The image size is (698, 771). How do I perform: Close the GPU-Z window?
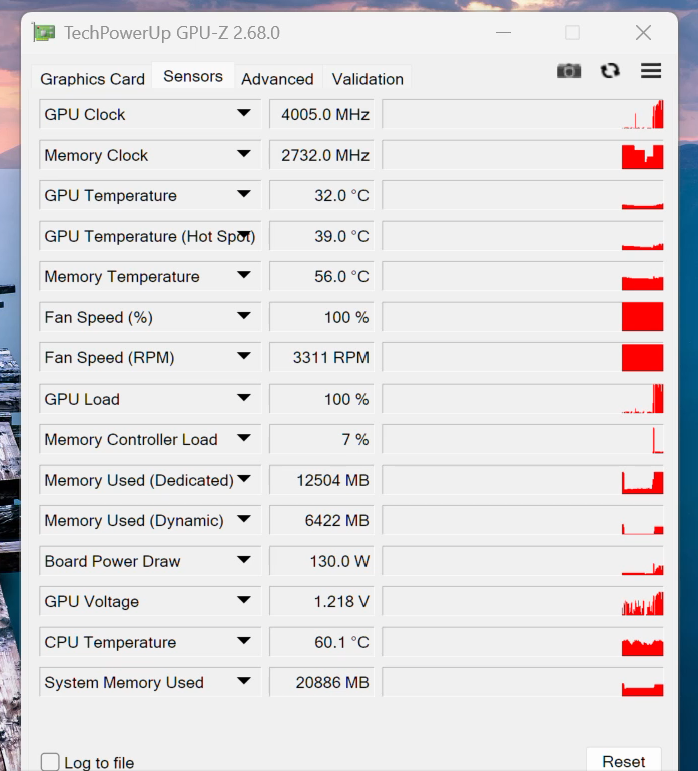pyautogui.click(x=643, y=33)
